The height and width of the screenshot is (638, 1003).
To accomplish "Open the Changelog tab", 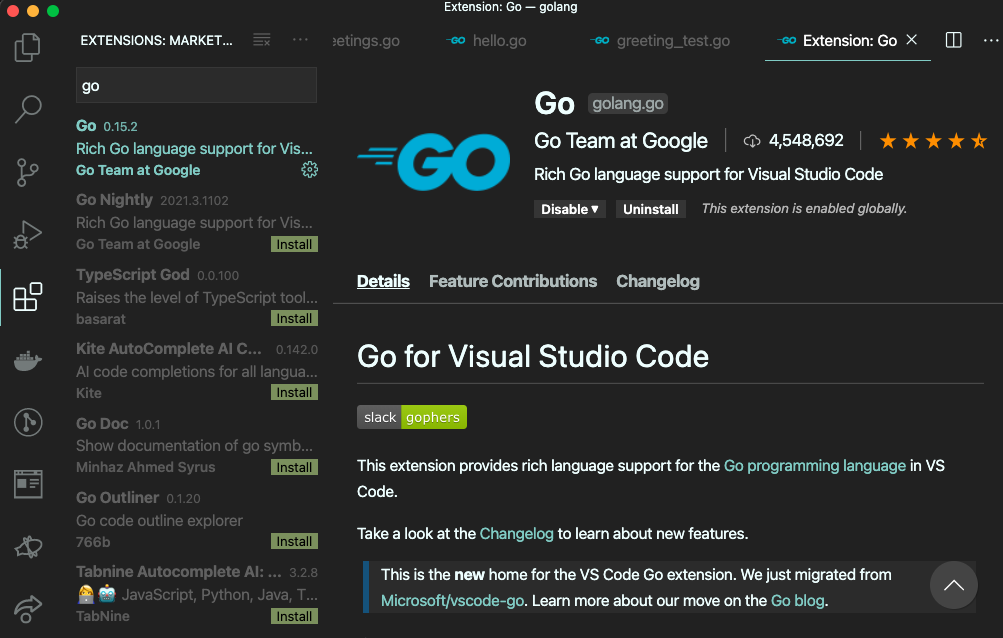I will point(658,281).
